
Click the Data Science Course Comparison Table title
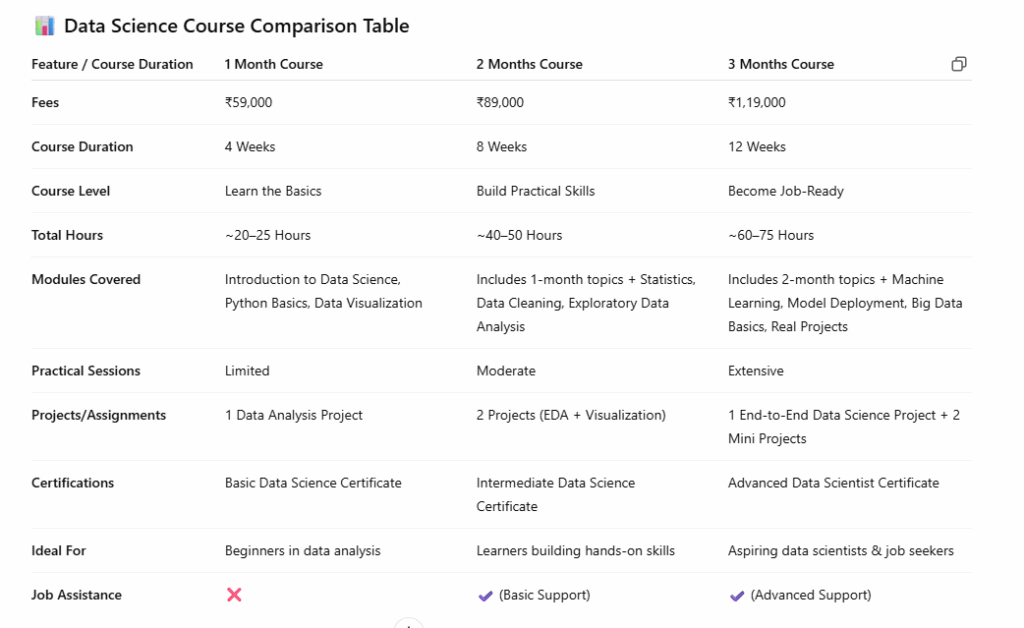pos(236,26)
